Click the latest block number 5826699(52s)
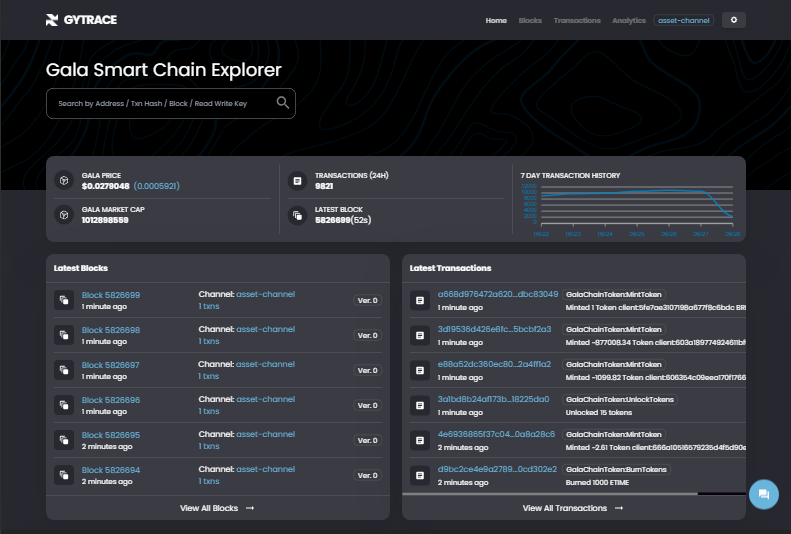Screen dimensions: 791x534 tap(343, 220)
